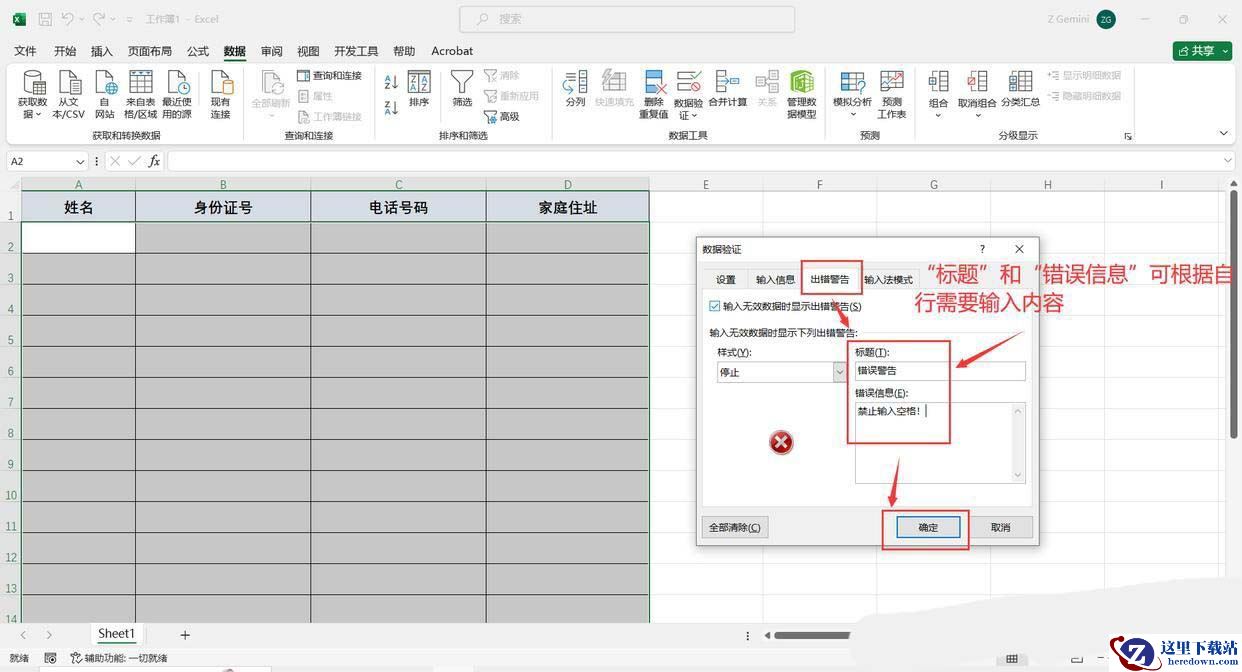
Task: Click the 分级显示 dialog launcher icon
Action: pos(1128,136)
